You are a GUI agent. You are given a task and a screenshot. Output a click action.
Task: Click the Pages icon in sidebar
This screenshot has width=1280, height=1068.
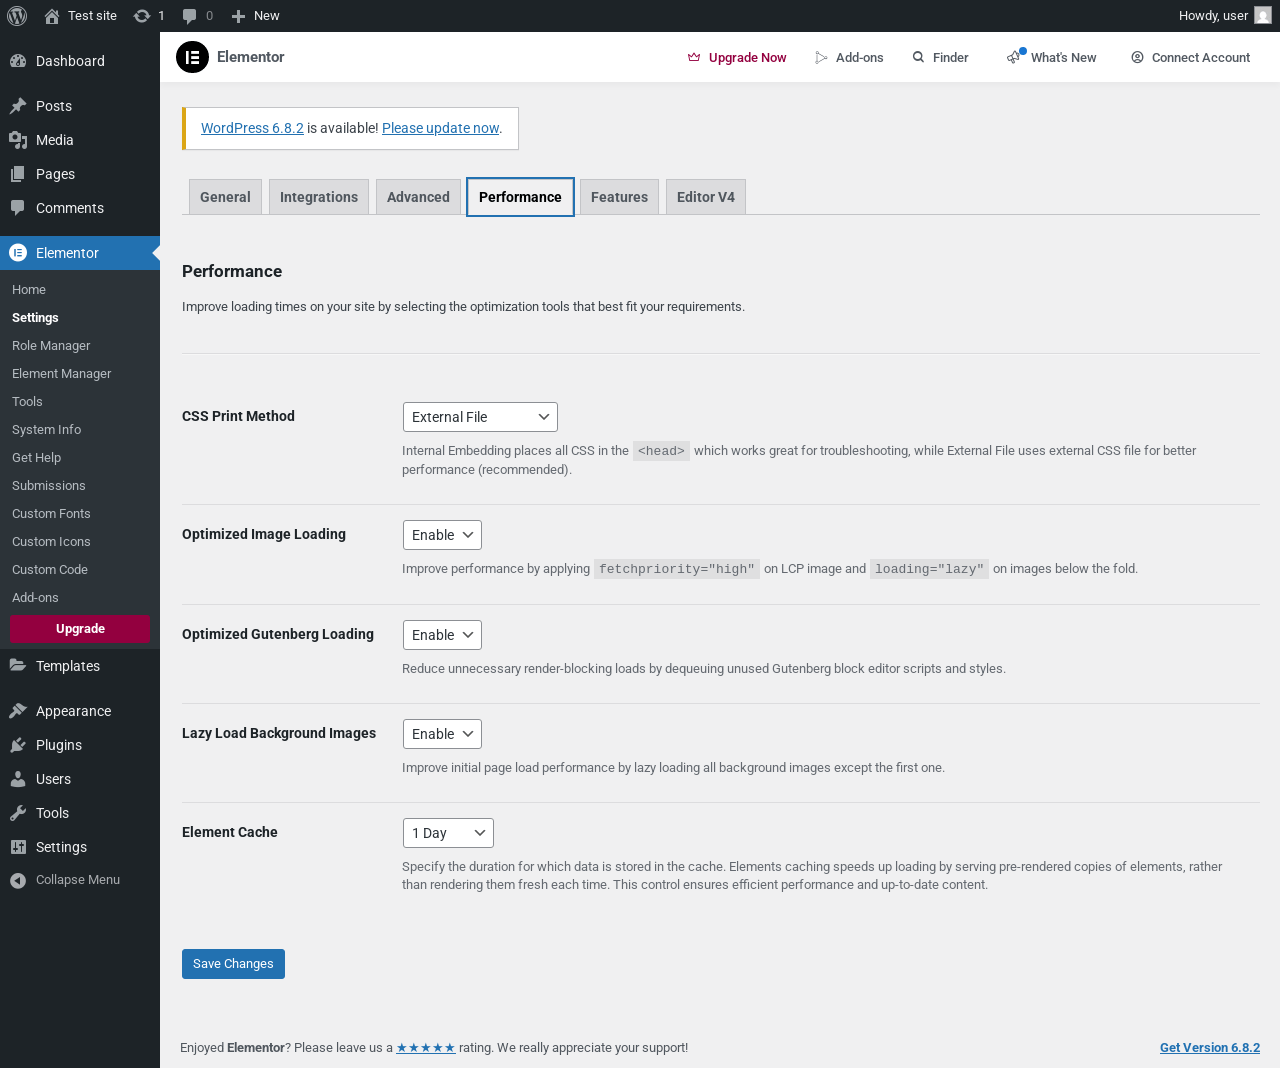18,174
